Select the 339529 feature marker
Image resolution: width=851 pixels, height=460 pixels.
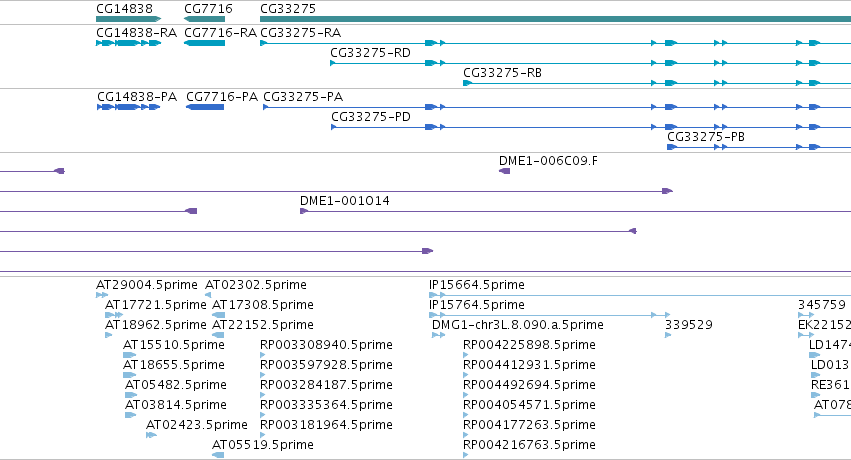click(668, 335)
